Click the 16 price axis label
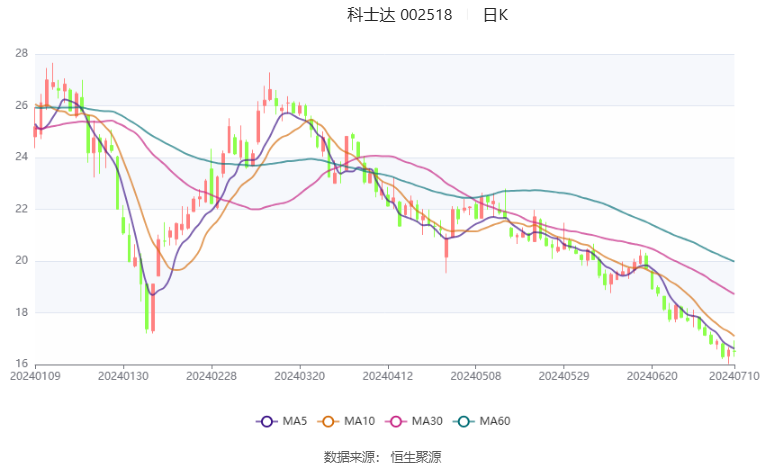This screenshot has width=765, height=465. (20, 364)
